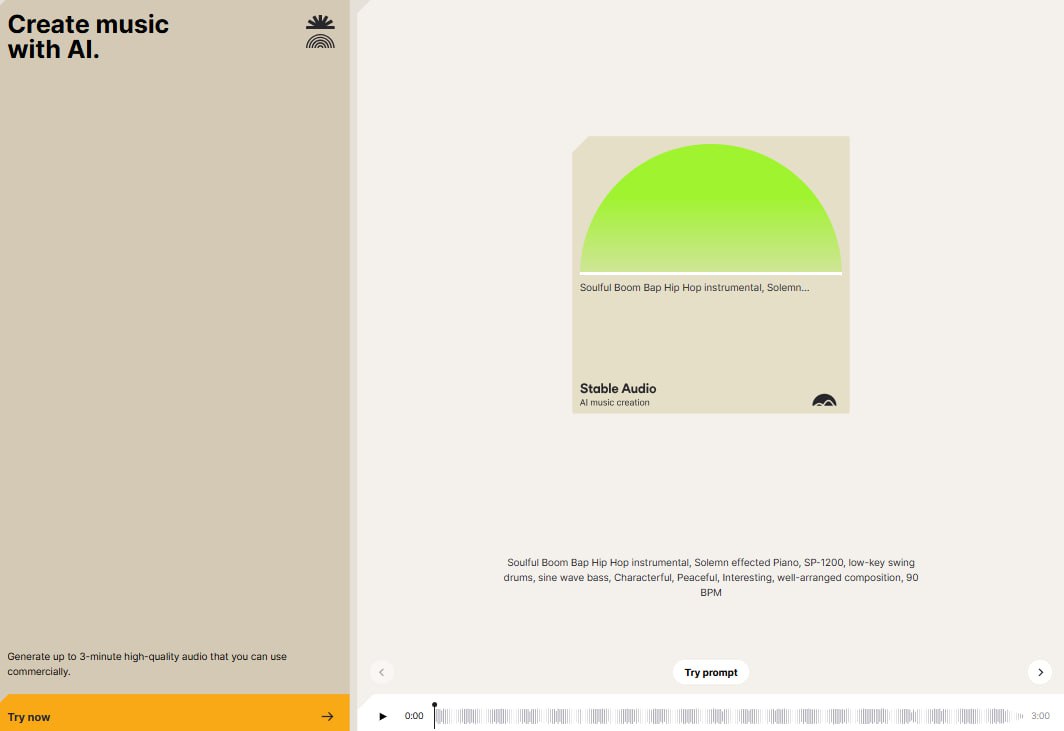Click the playhead marker at track start
Viewport: 1064px width, 731px height.
click(x=434, y=707)
